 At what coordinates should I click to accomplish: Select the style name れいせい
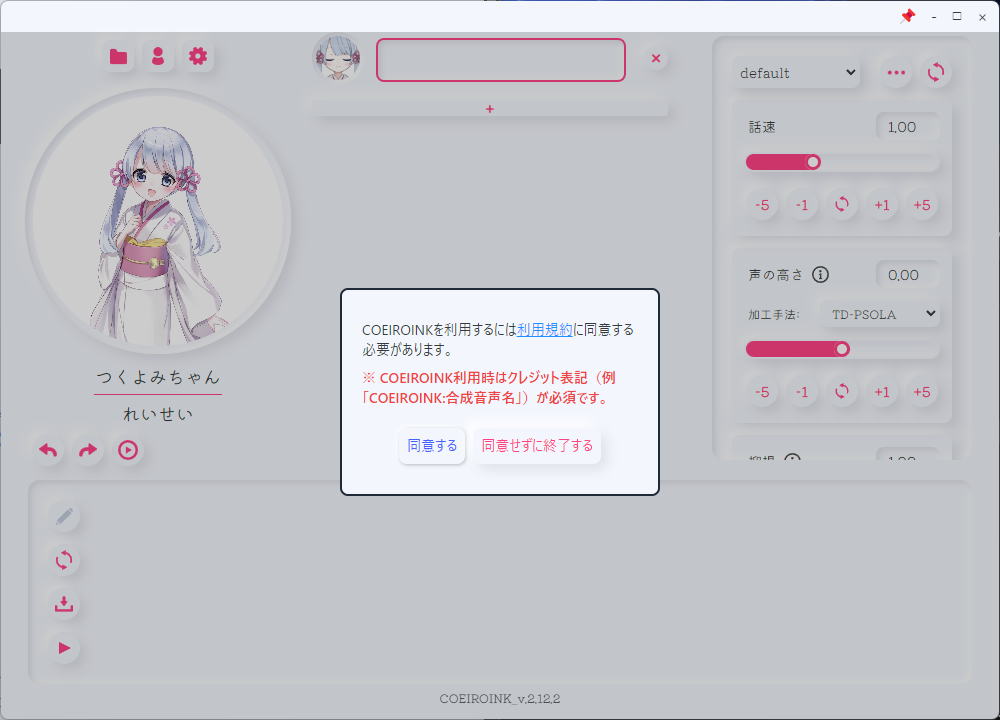(158, 415)
